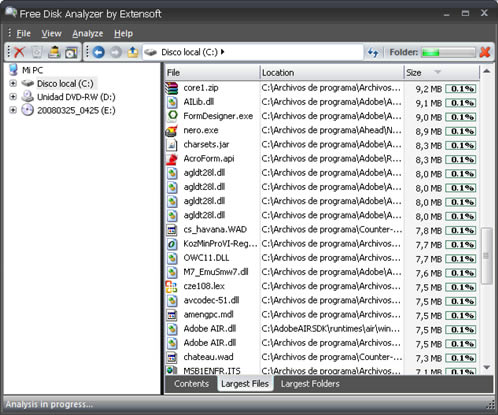Viewport: 498px width, 415px height.
Task: Click the avcodec-51.dll file icon
Action: [172, 301]
